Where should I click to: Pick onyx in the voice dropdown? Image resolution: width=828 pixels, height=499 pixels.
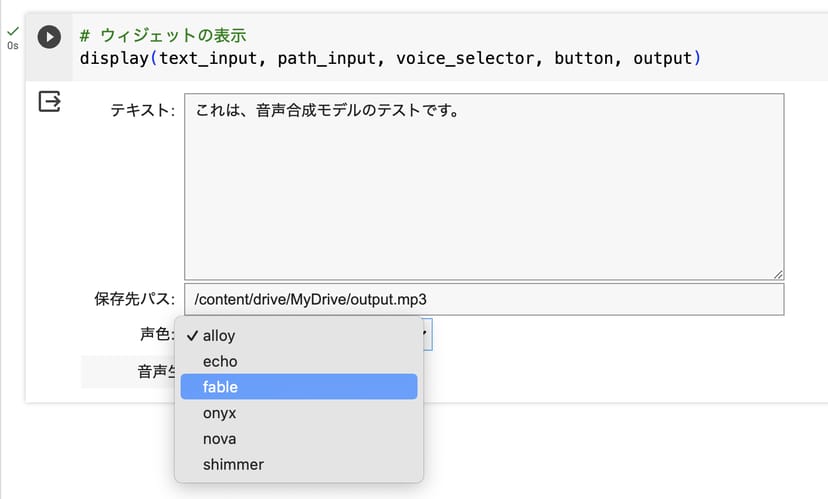[220, 413]
